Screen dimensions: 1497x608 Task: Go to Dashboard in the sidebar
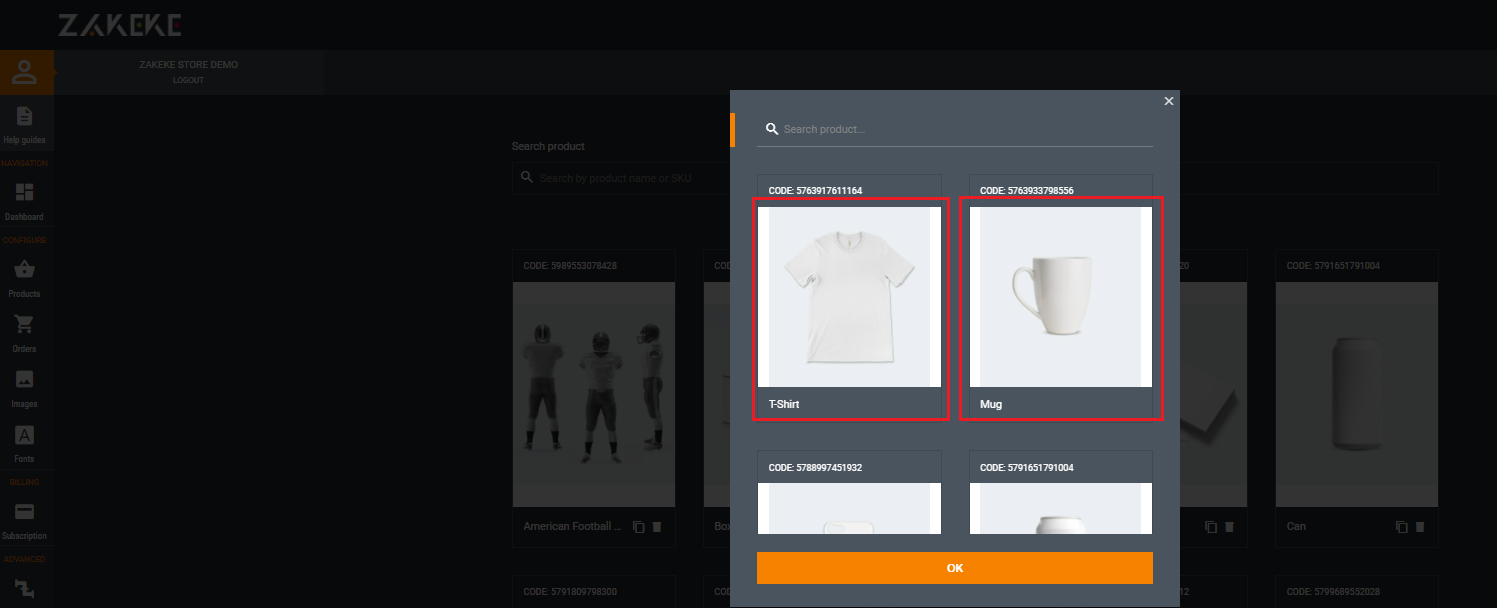tap(25, 201)
